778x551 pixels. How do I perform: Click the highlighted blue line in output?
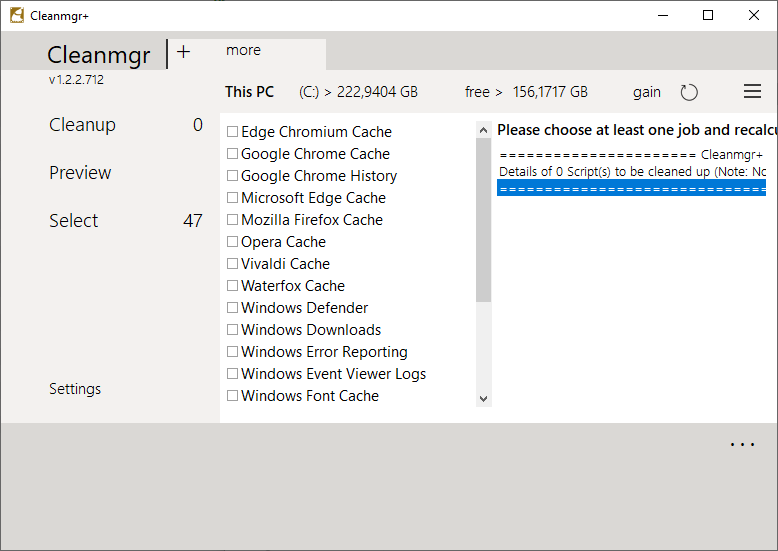click(x=631, y=189)
